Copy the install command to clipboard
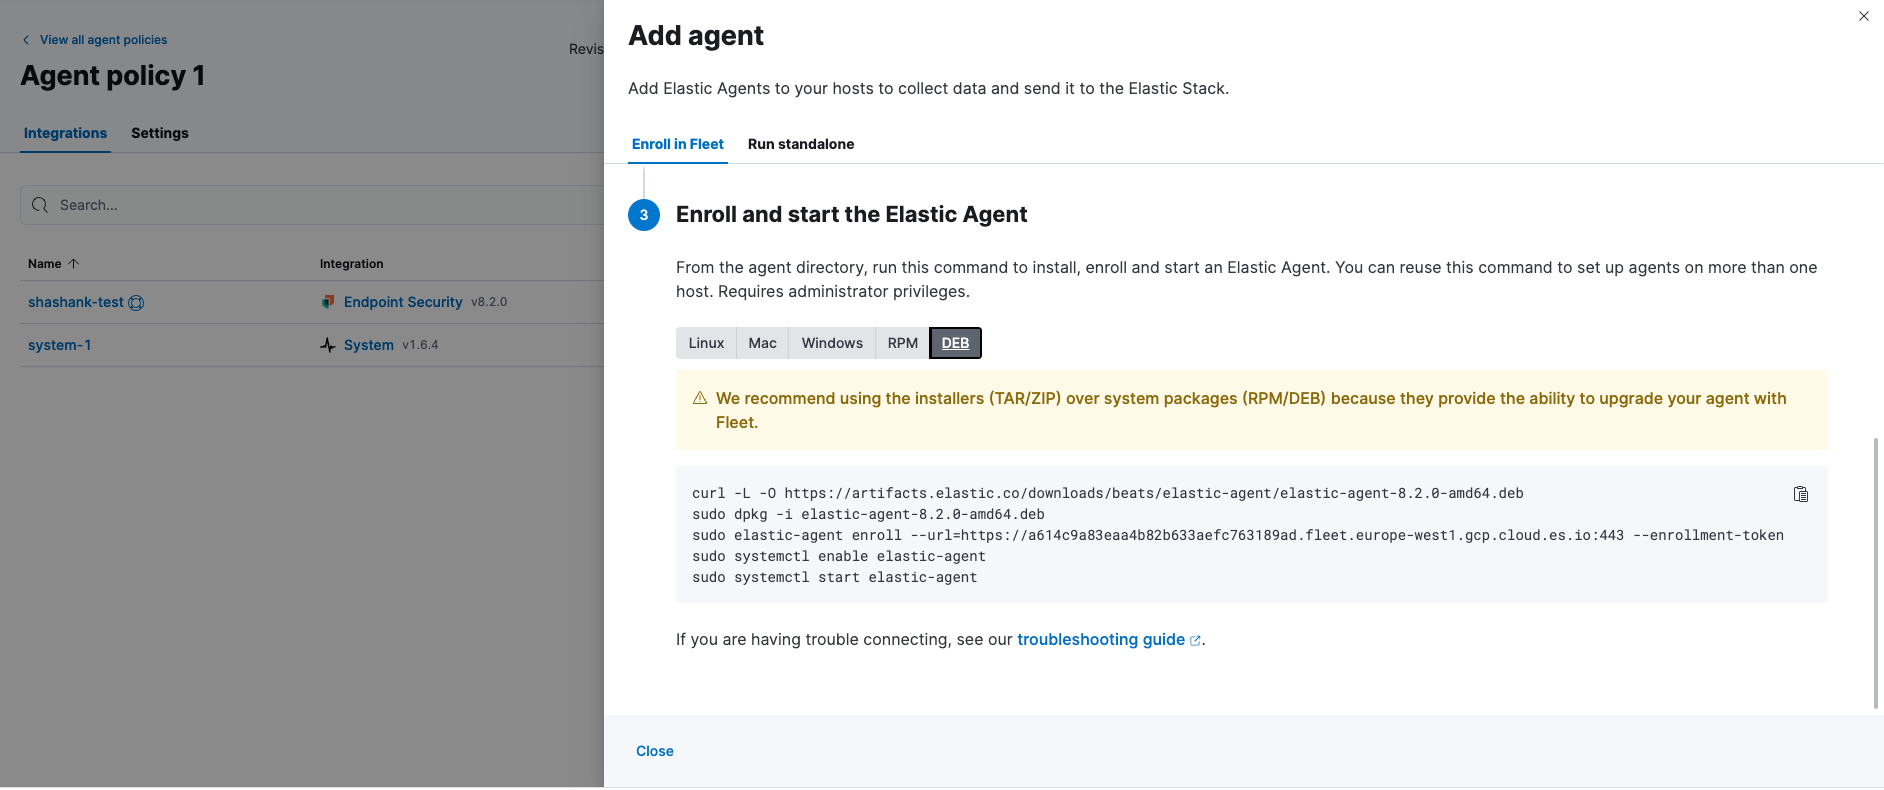The width and height of the screenshot is (1884, 790). click(x=1800, y=494)
